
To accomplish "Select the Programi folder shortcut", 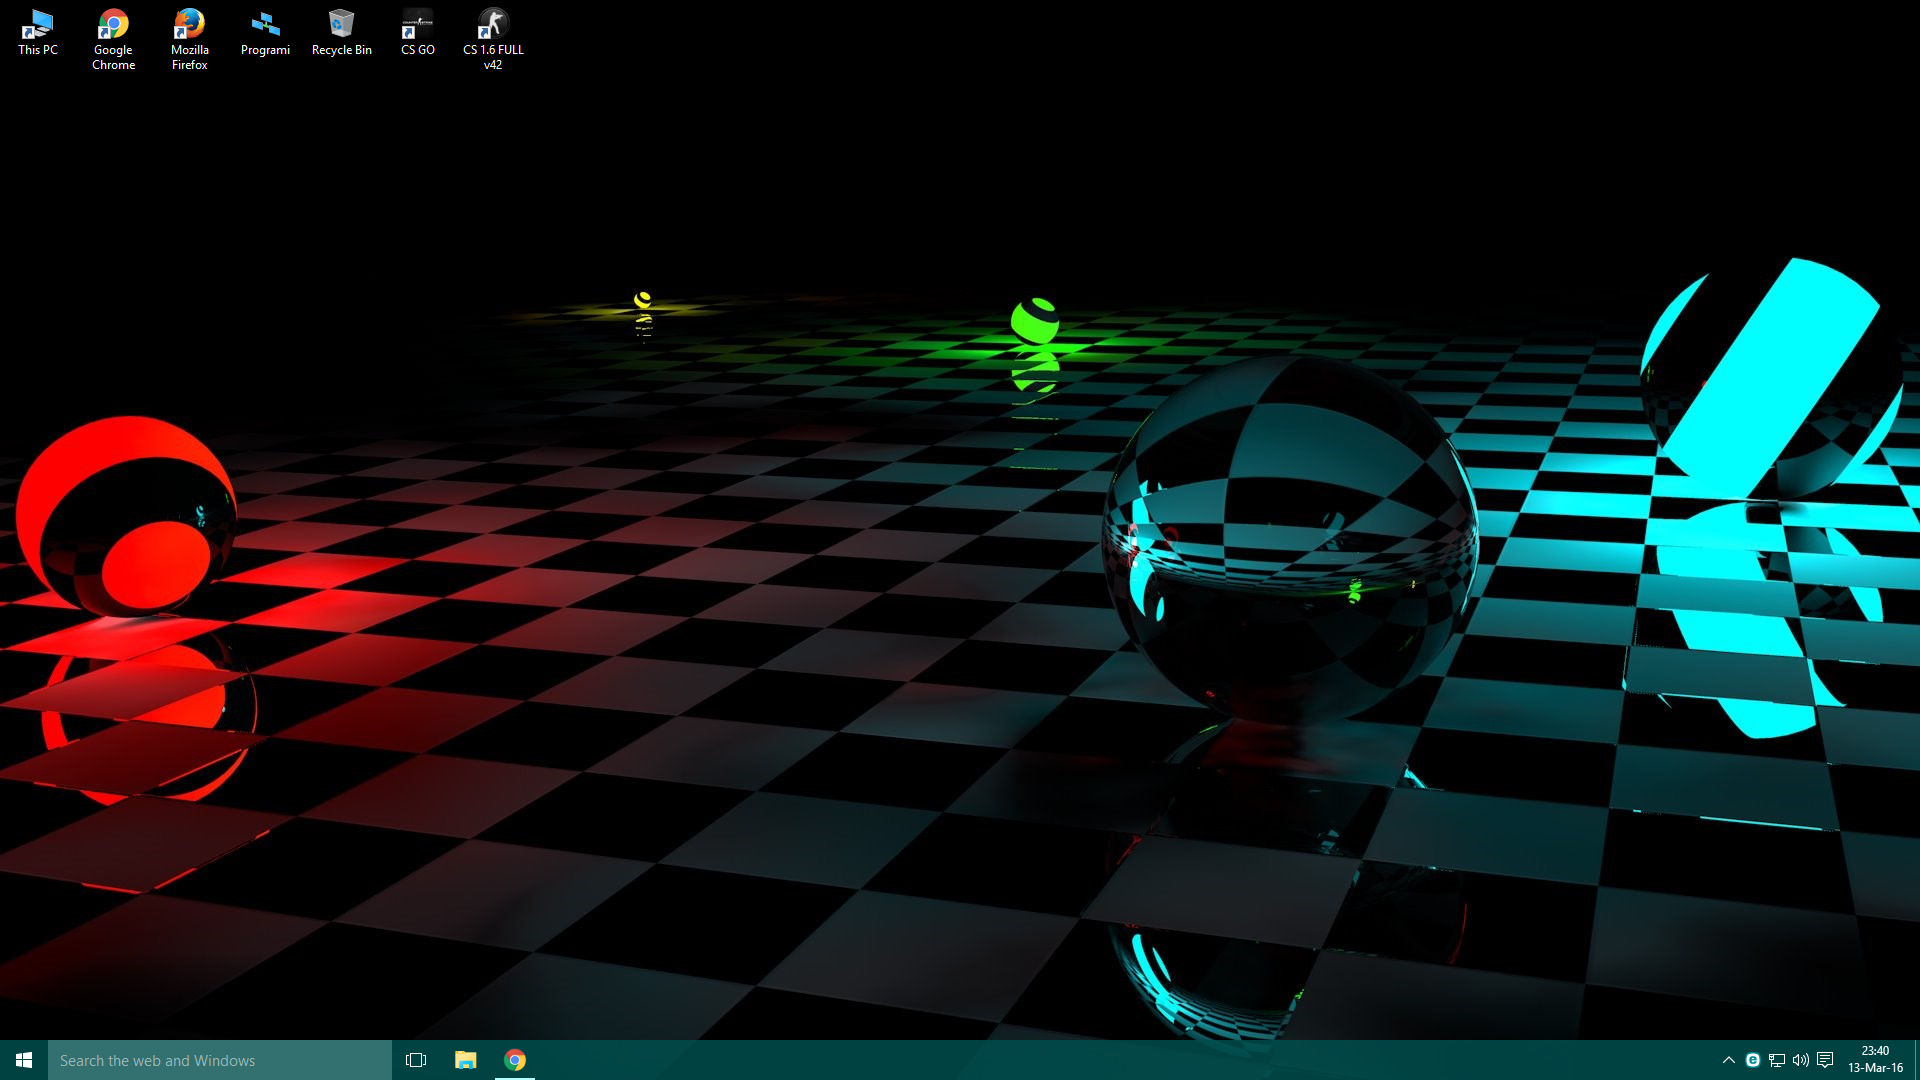I will 265,32.
